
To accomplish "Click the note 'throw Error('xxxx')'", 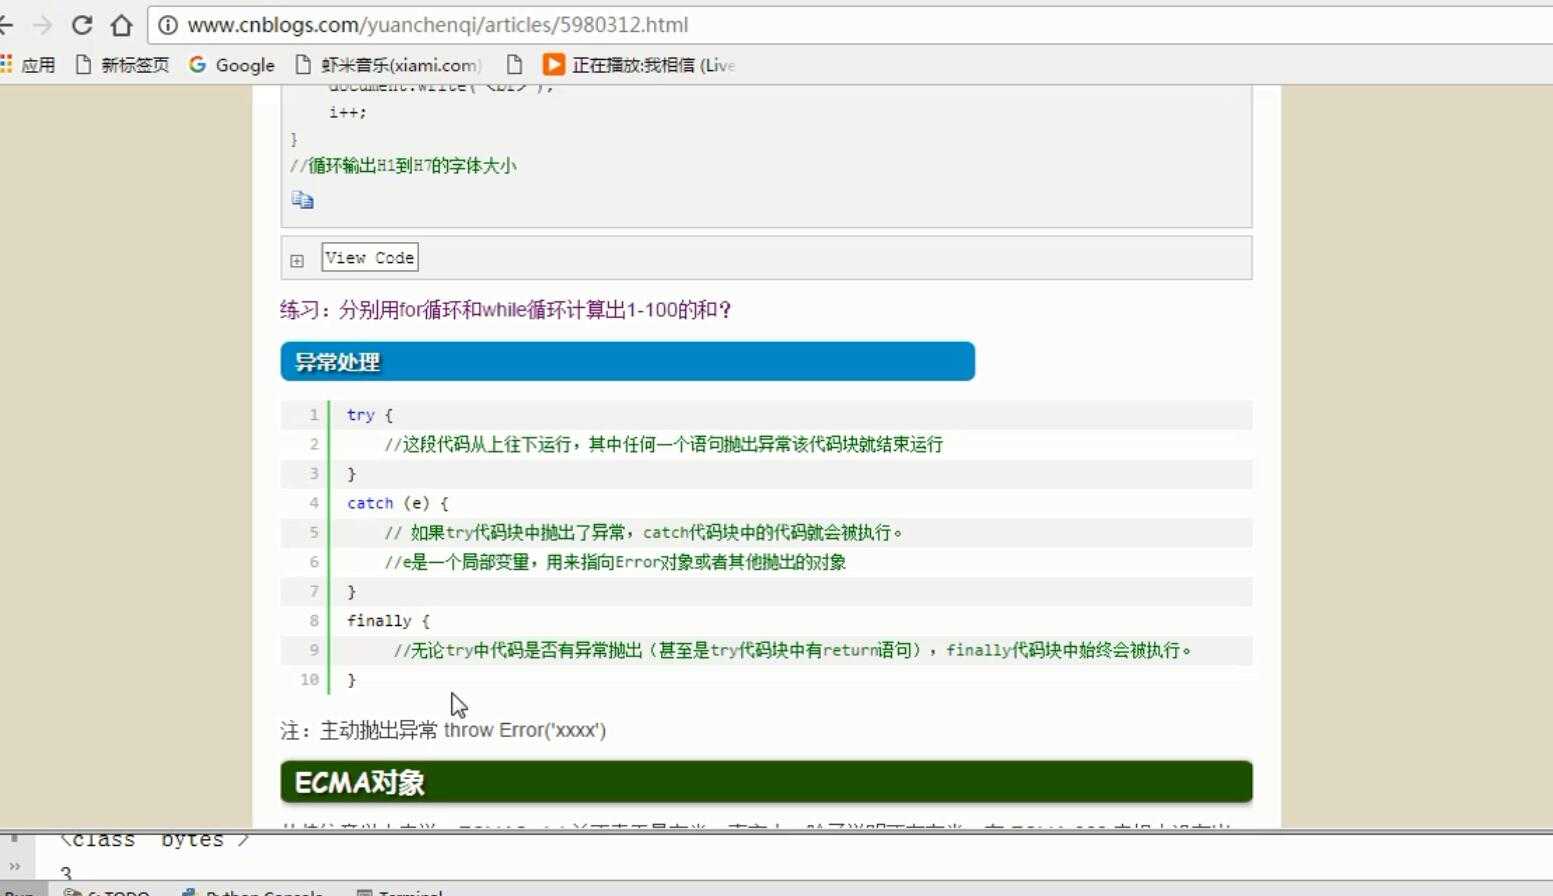I will point(525,730).
